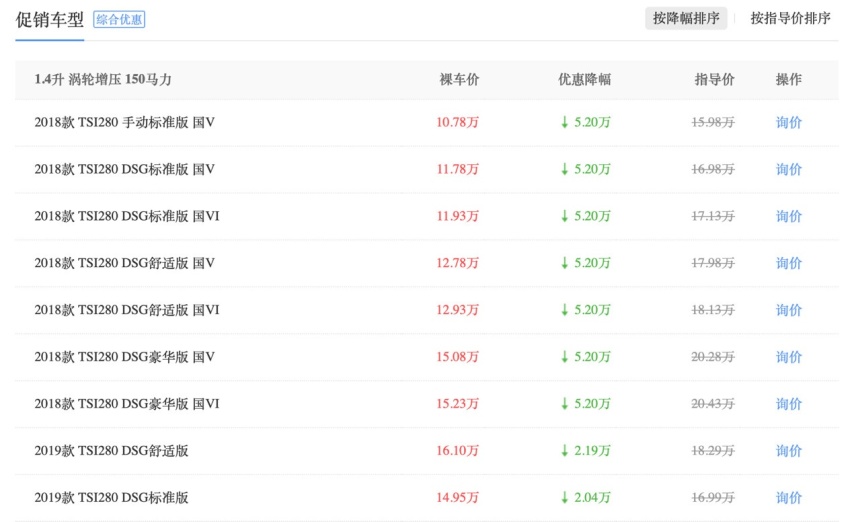
Task: Select model 2018款 TSI280 DSG标准版 国V
Action: click(124, 169)
